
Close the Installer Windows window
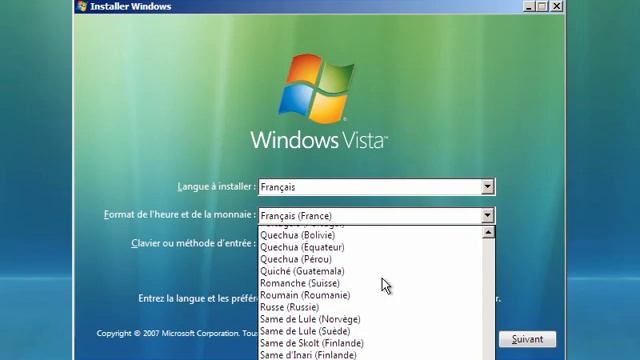coord(557,7)
